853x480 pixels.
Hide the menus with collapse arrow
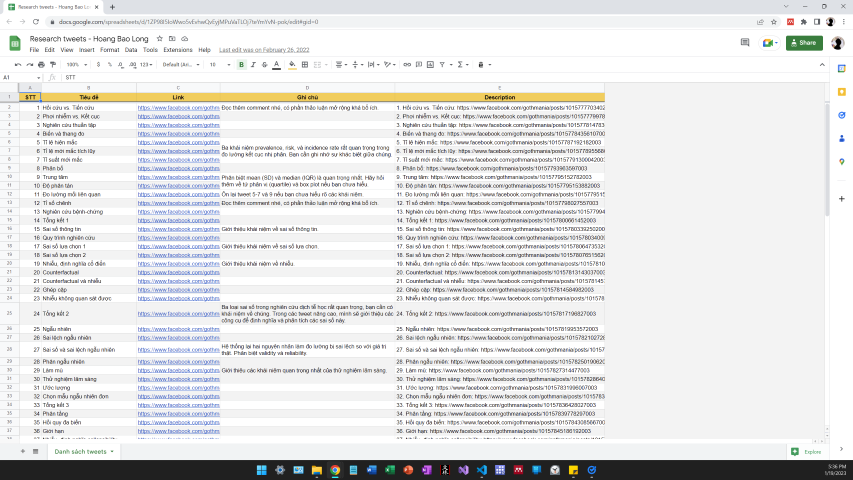click(822, 65)
